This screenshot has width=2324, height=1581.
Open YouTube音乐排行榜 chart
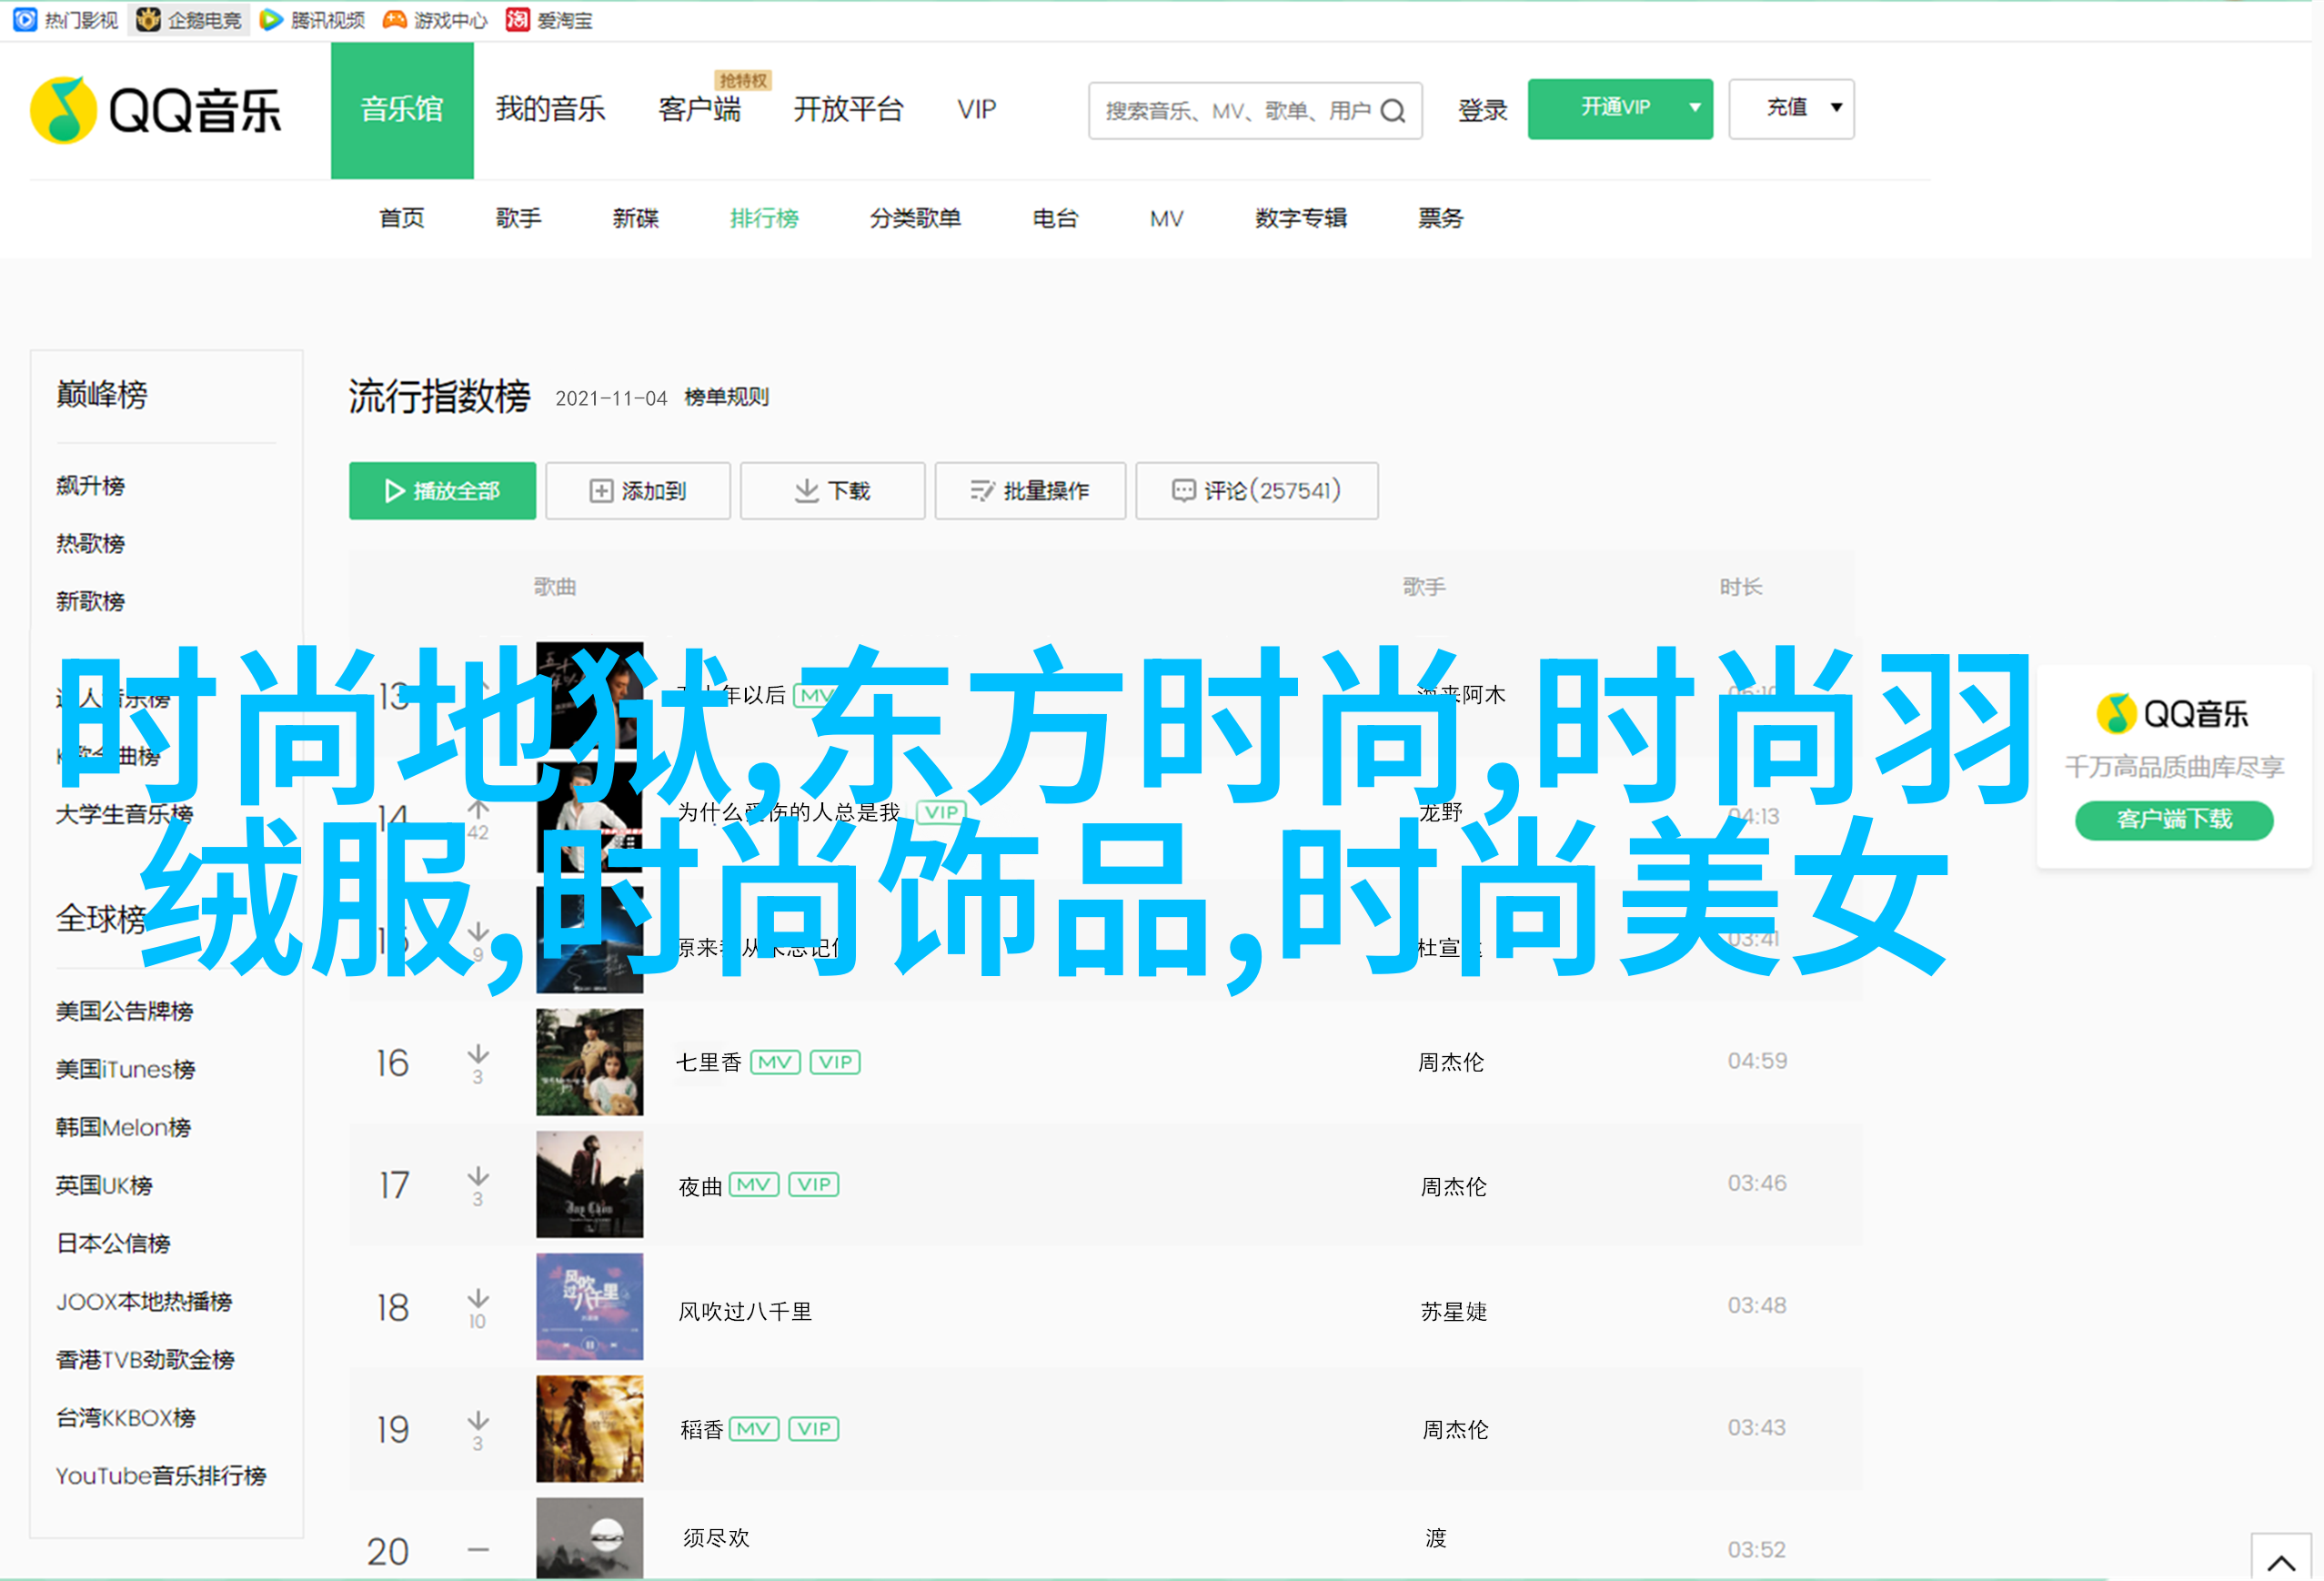(x=161, y=1476)
